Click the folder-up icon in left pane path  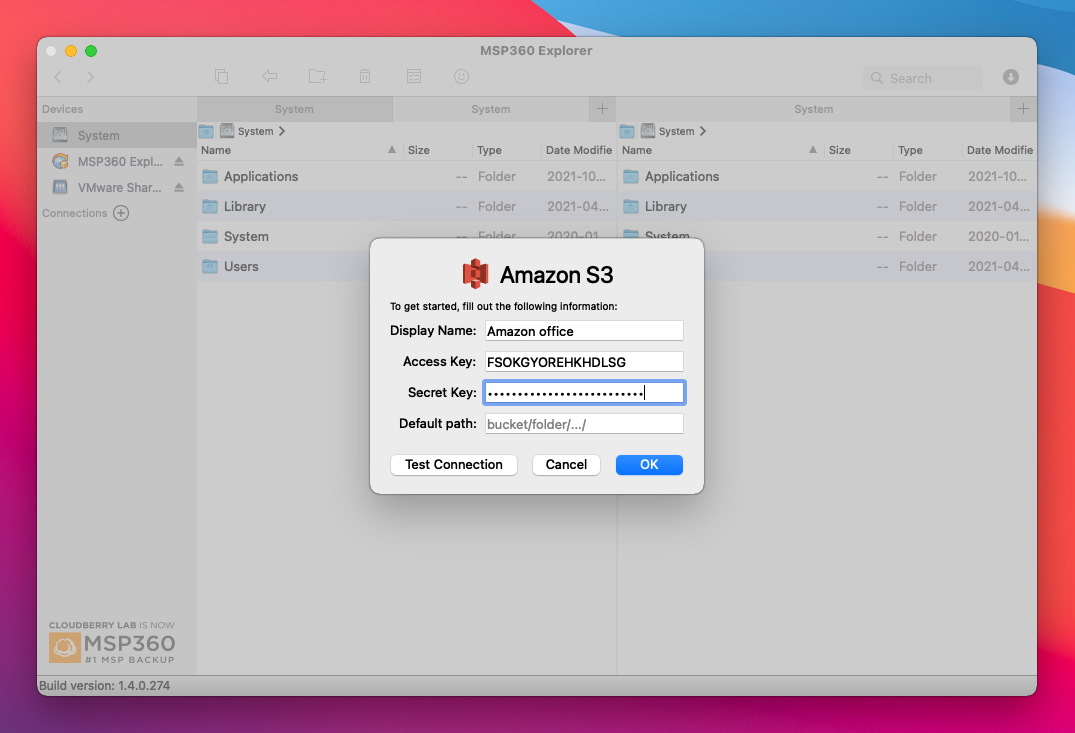point(206,131)
